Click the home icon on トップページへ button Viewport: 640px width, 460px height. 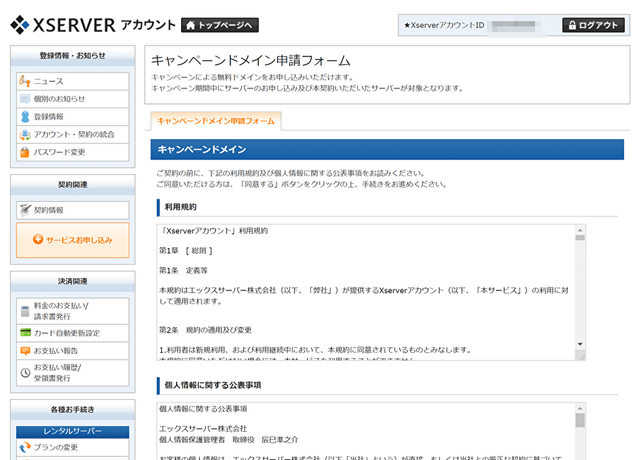190,25
